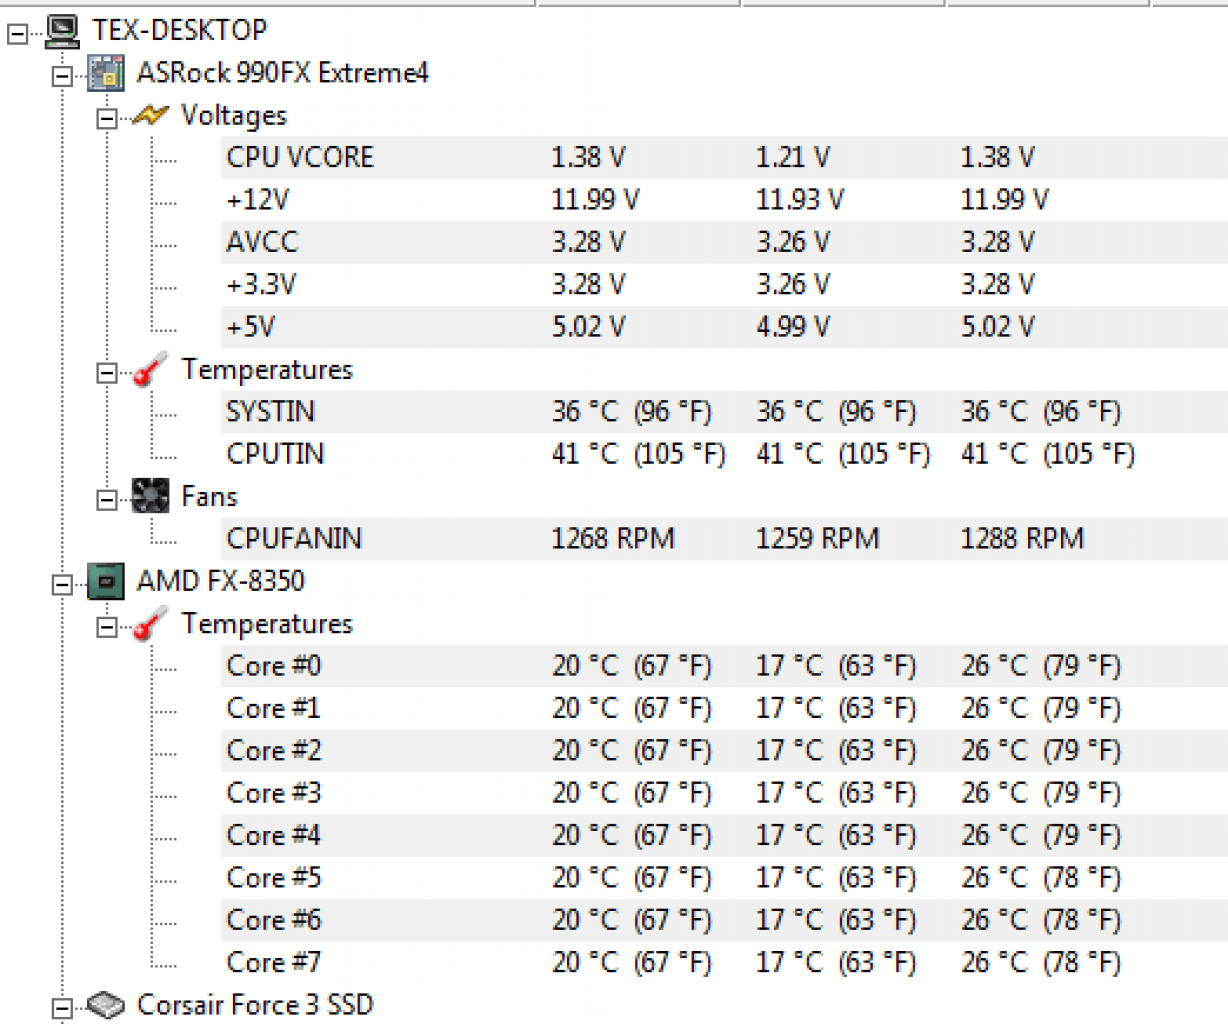Select the CPU VCORE row
The width and height of the screenshot is (1228, 1024).
(724, 158)
